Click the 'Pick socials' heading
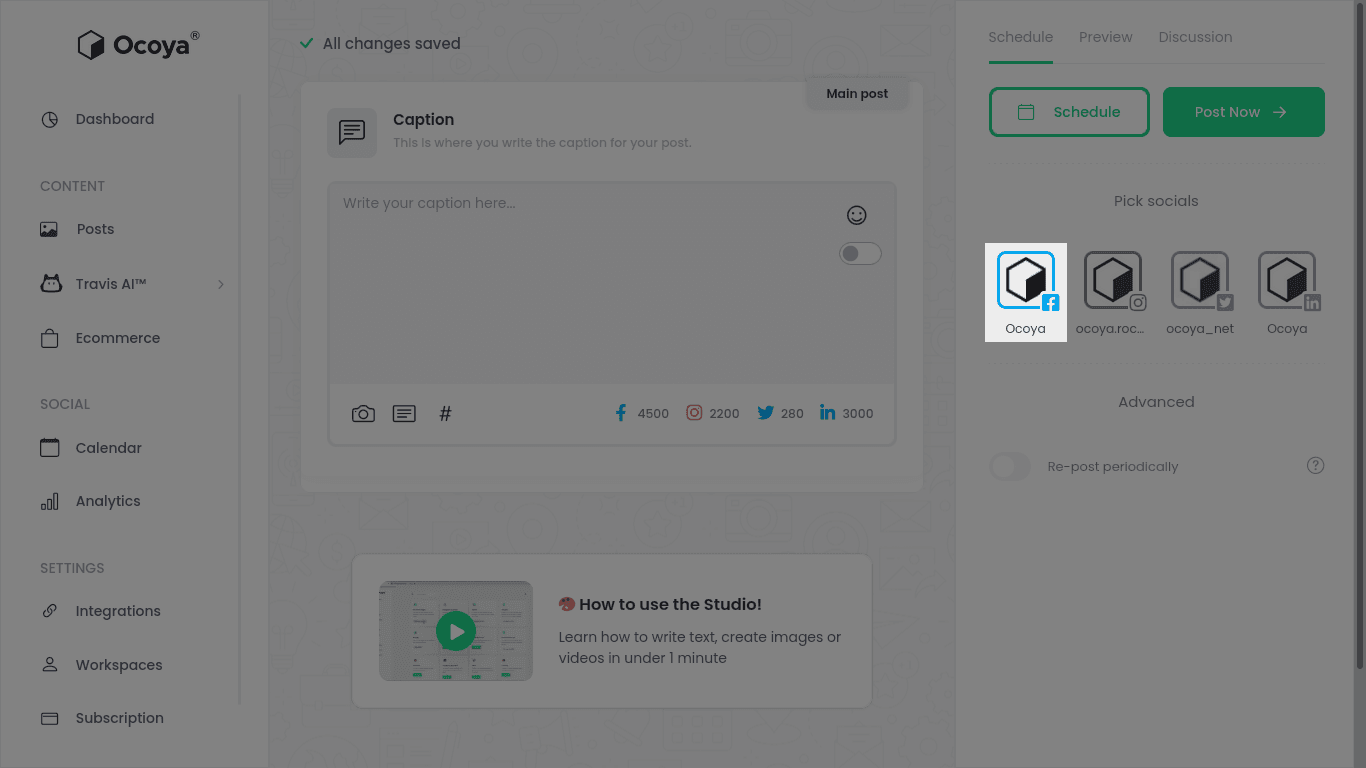1366x768 pixels. (1156, 201)
